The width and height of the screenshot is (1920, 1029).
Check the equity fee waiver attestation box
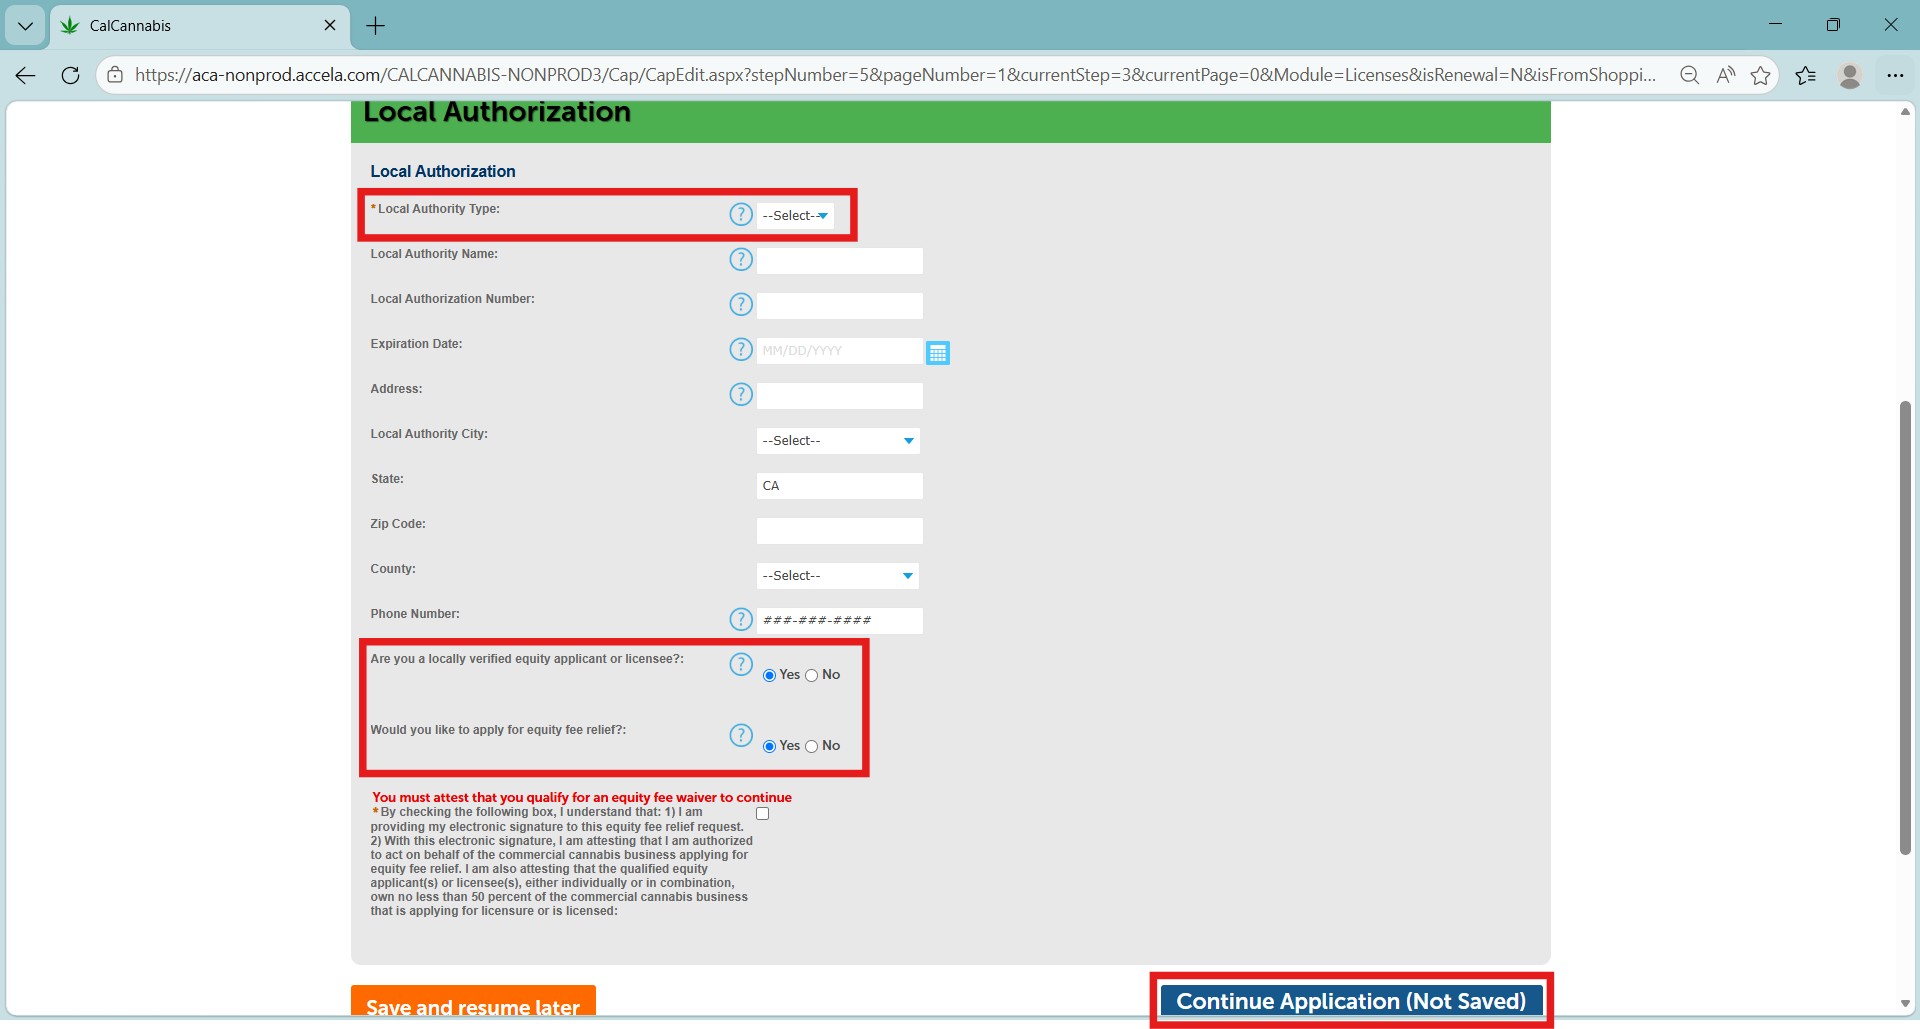click(762, 814)
